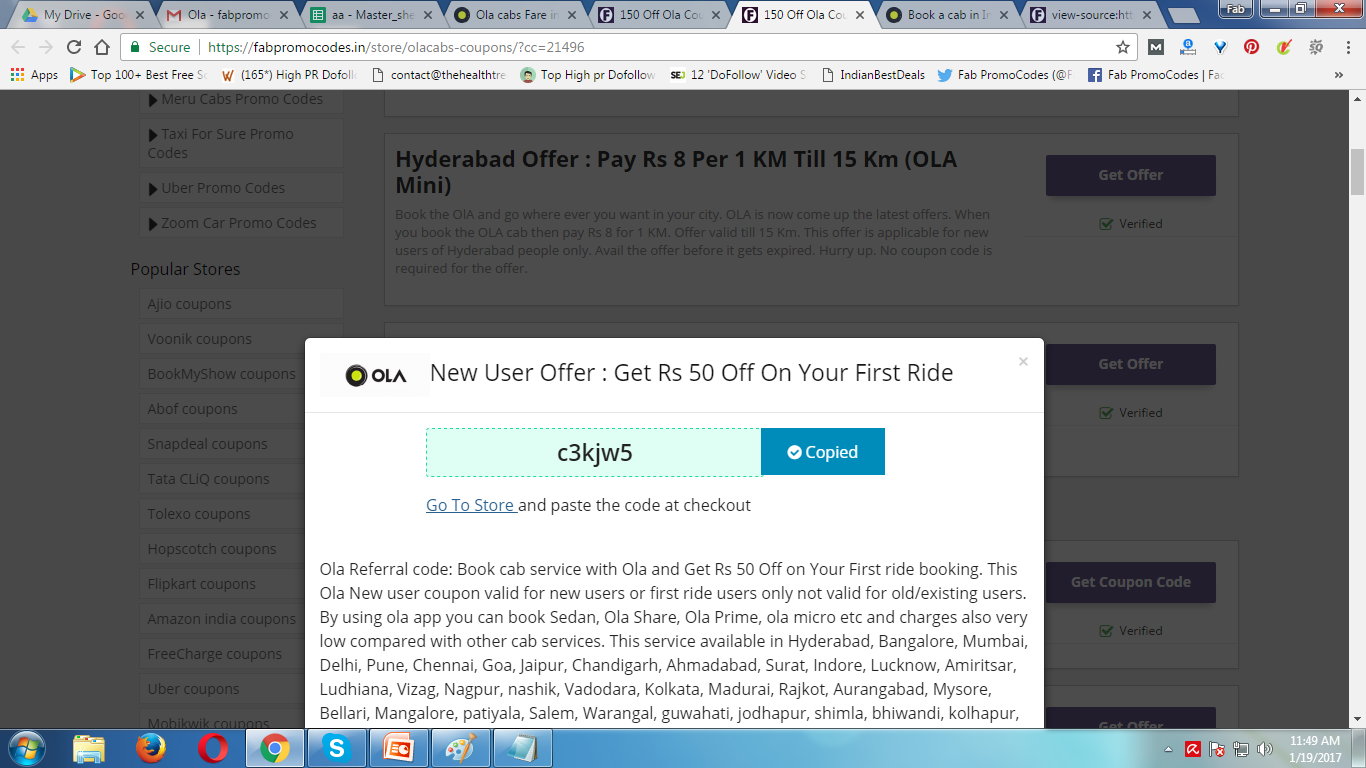Open the Top 100+ Best Free bookmark
1366x768 pixels.
(x=138, y=75)
